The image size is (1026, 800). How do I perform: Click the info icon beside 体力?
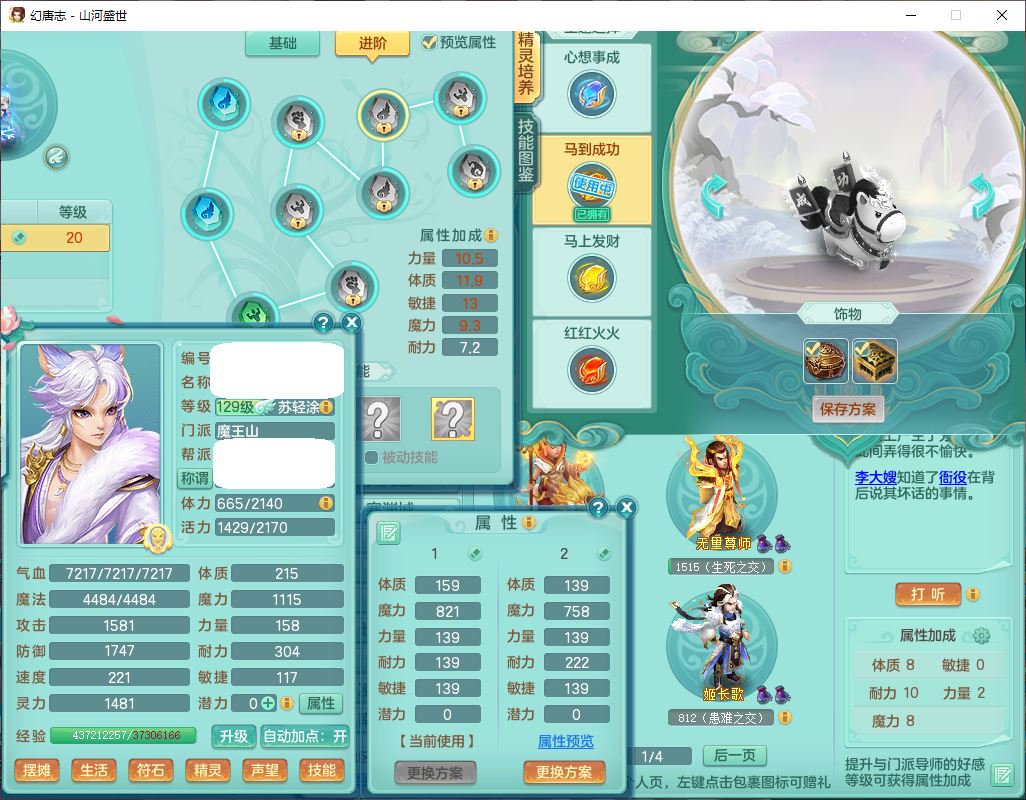[325, 503]
